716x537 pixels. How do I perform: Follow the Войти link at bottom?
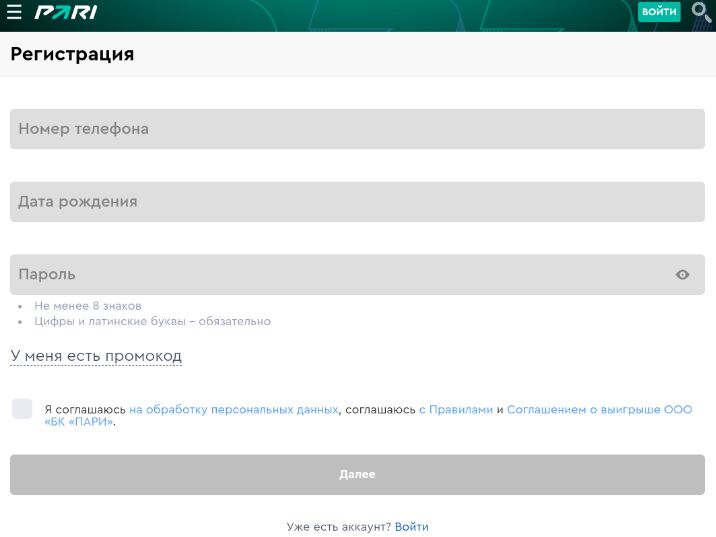tap(411, 526)
